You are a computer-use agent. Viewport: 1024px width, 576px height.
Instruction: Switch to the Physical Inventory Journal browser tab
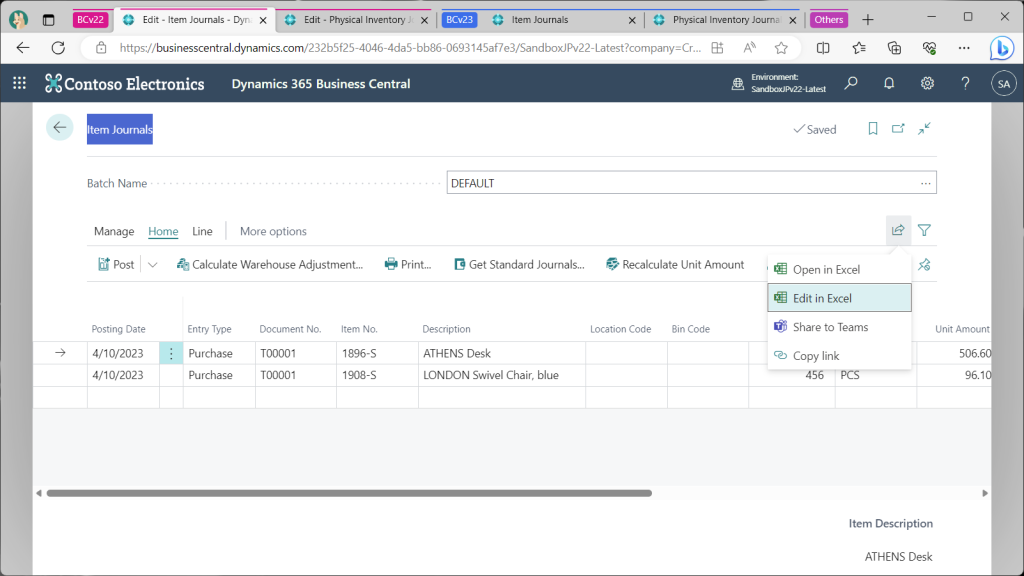[x=725, y=20]
